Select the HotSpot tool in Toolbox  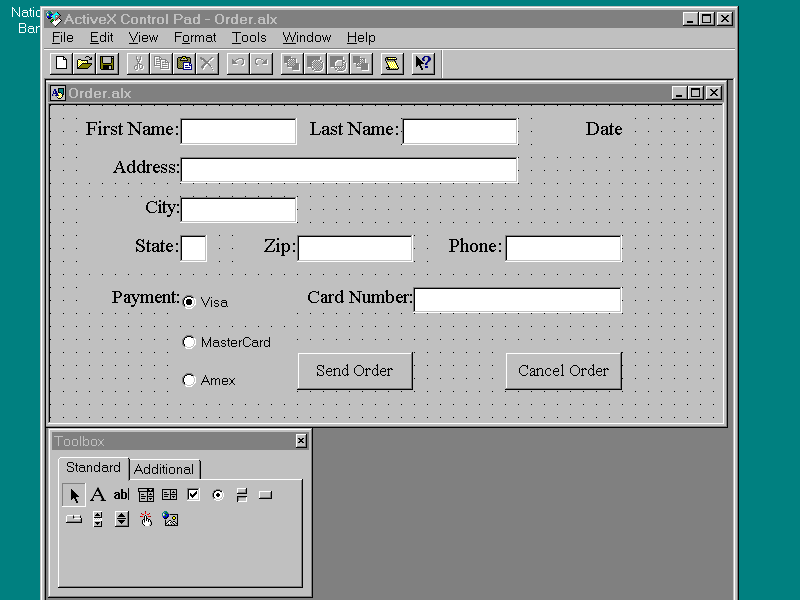146,519
